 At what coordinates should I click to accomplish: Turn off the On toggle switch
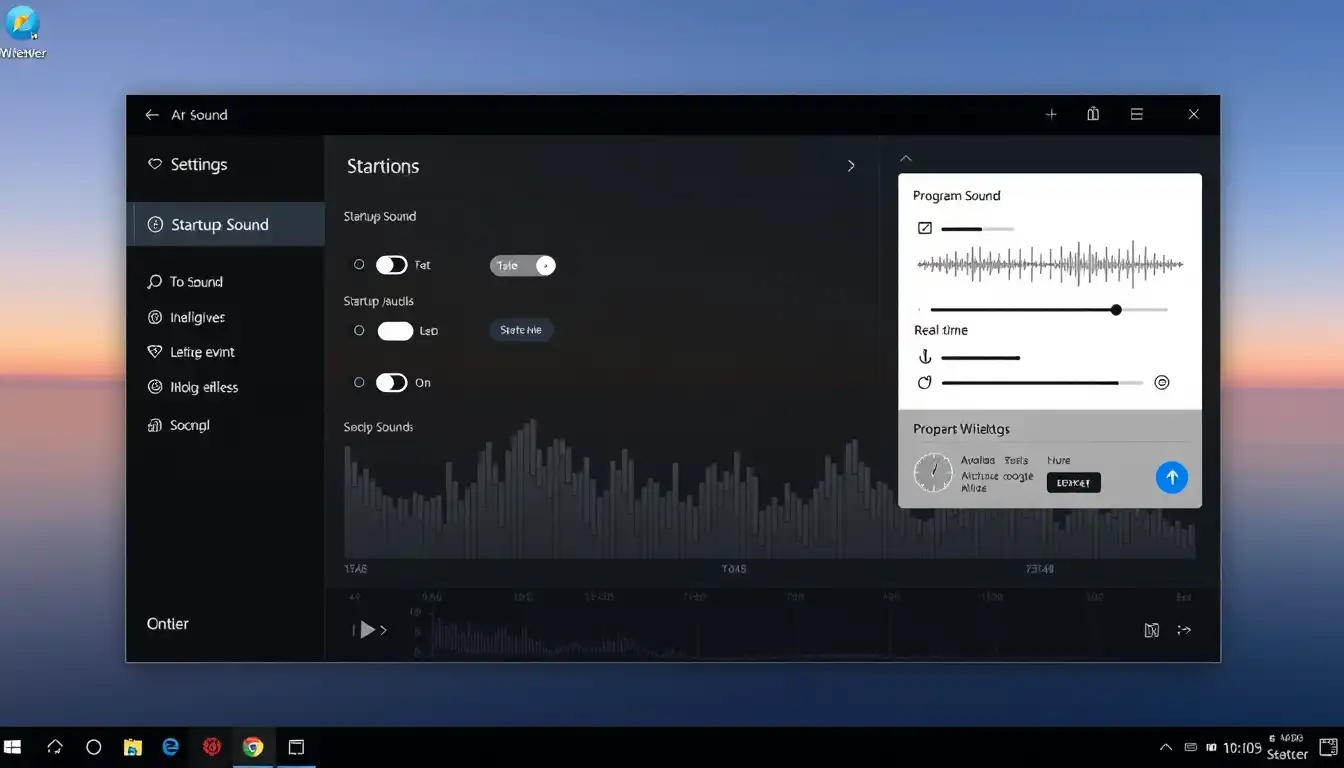pos(391,383)
